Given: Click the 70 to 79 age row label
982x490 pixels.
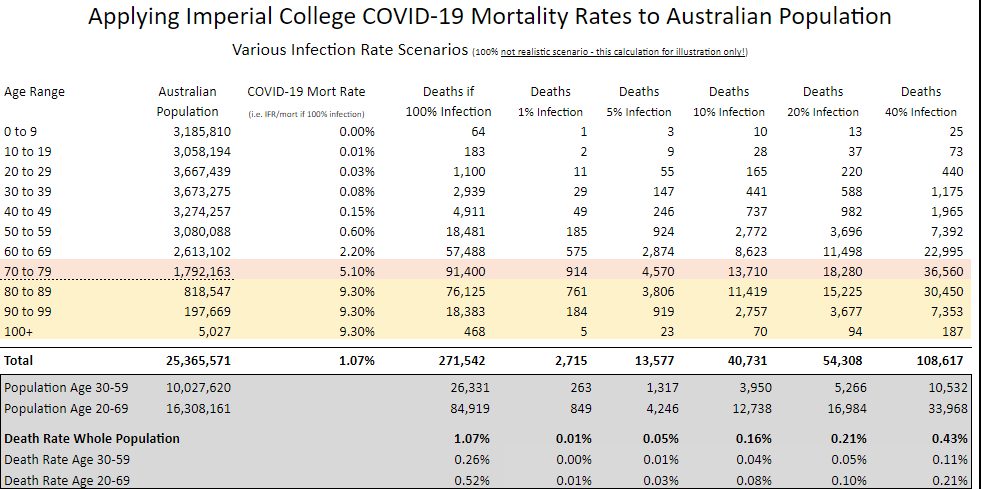Looking at the screenshot, I should point(27,272).
